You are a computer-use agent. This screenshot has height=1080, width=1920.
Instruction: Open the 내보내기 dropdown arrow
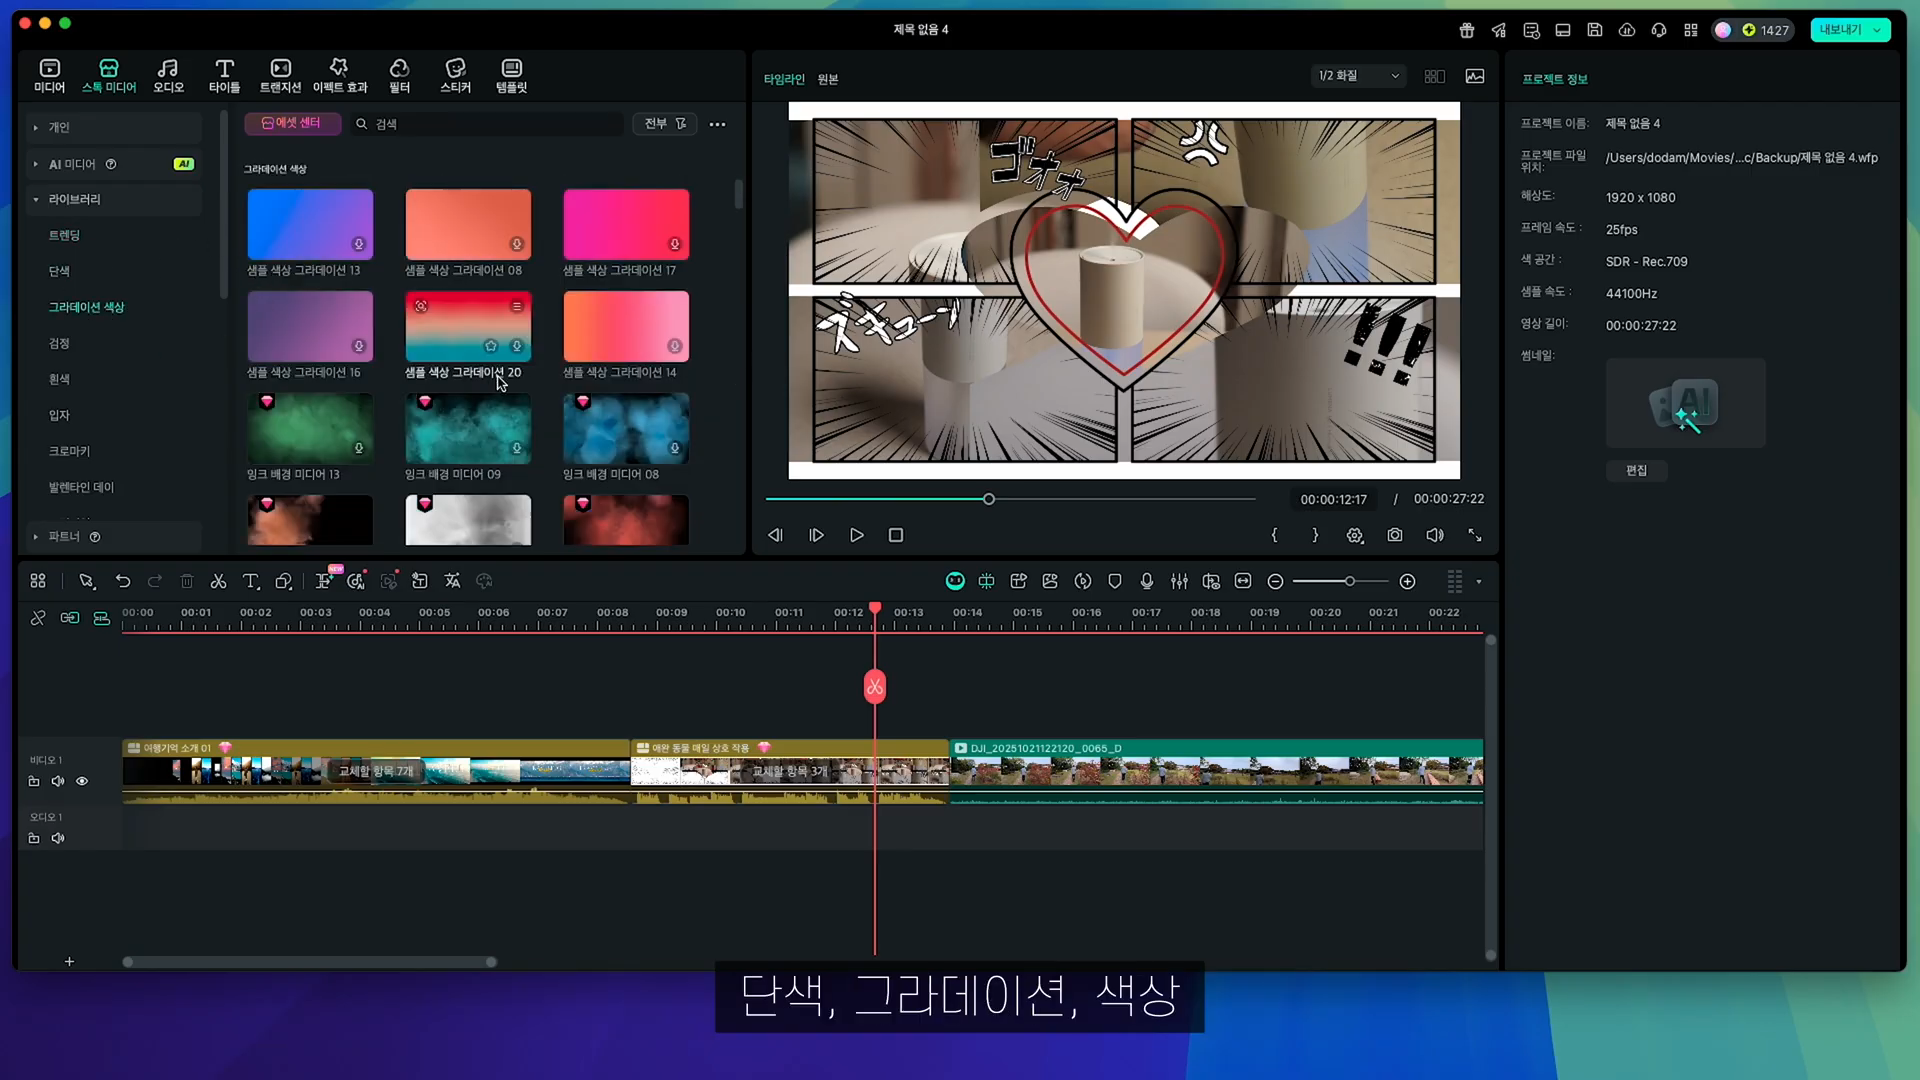pyautogui.click(x=1877, y=30)
